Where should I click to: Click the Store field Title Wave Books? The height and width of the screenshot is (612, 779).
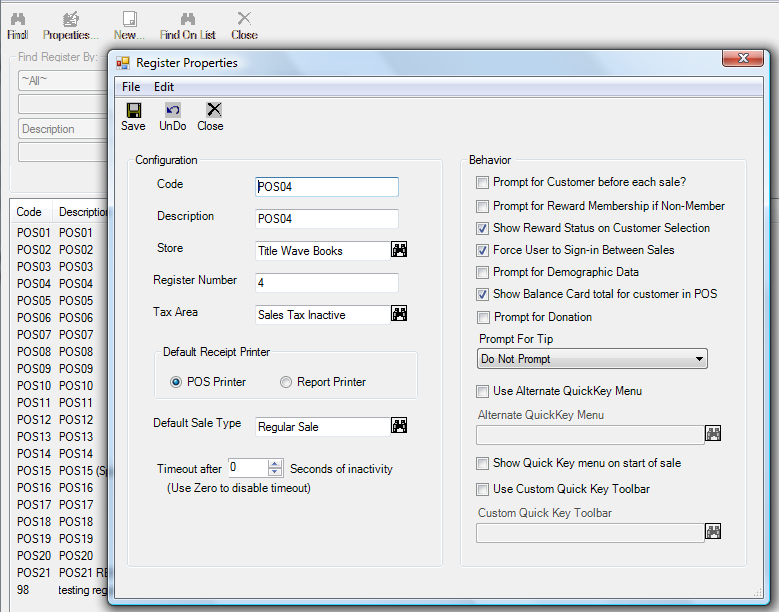coord(323,250)
